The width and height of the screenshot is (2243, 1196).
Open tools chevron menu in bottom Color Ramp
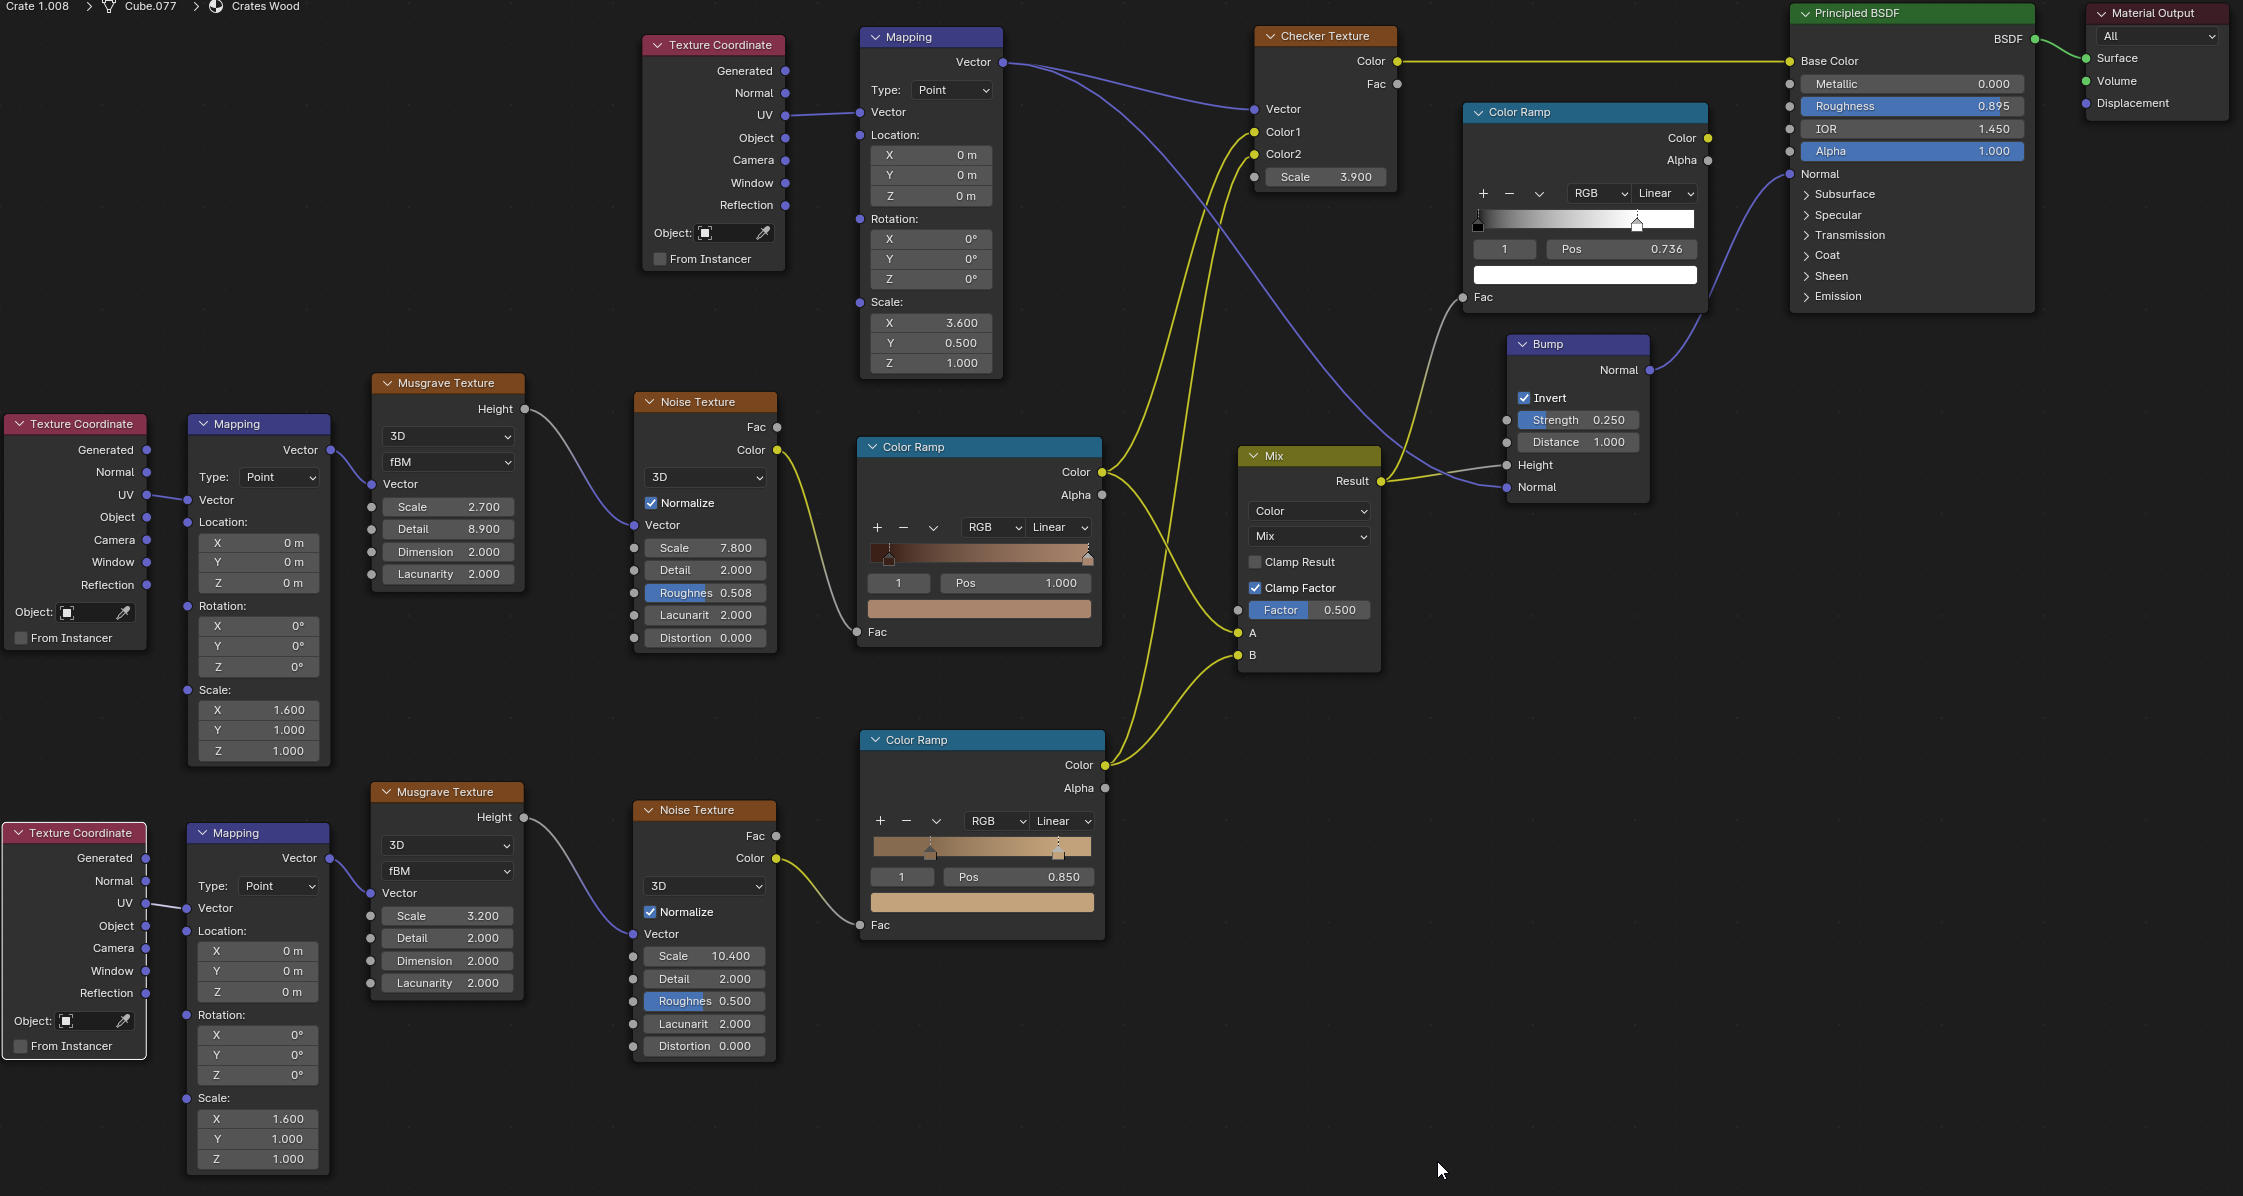click(x=936, y=821)
